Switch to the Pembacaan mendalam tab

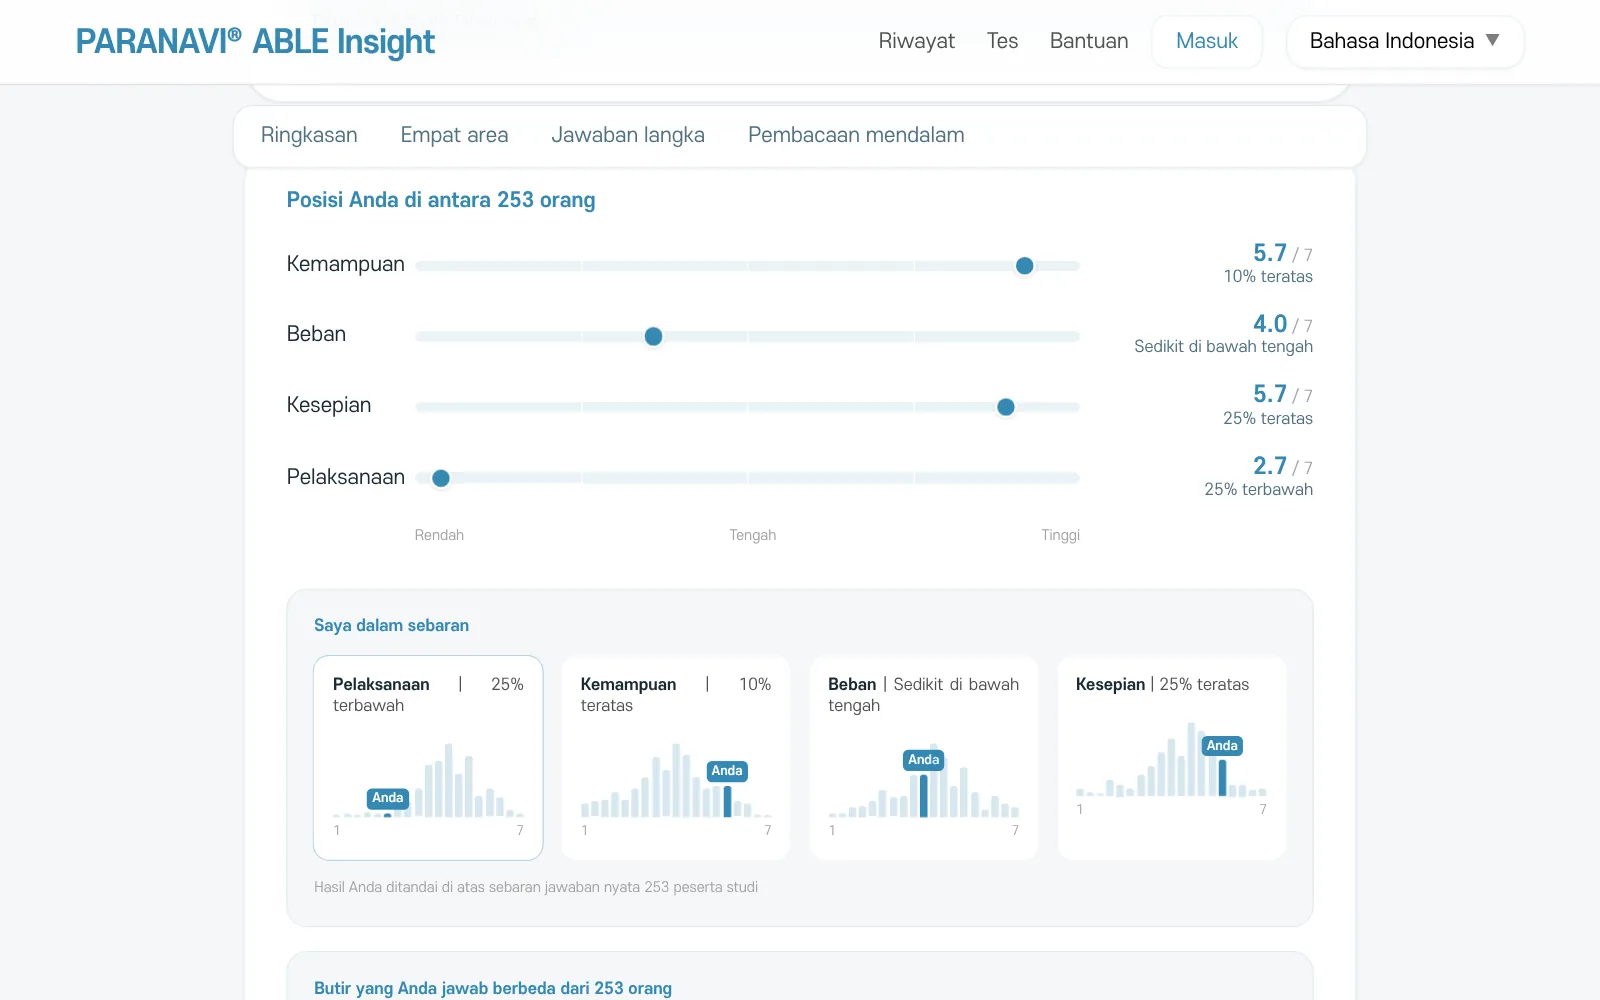point(856,135)
